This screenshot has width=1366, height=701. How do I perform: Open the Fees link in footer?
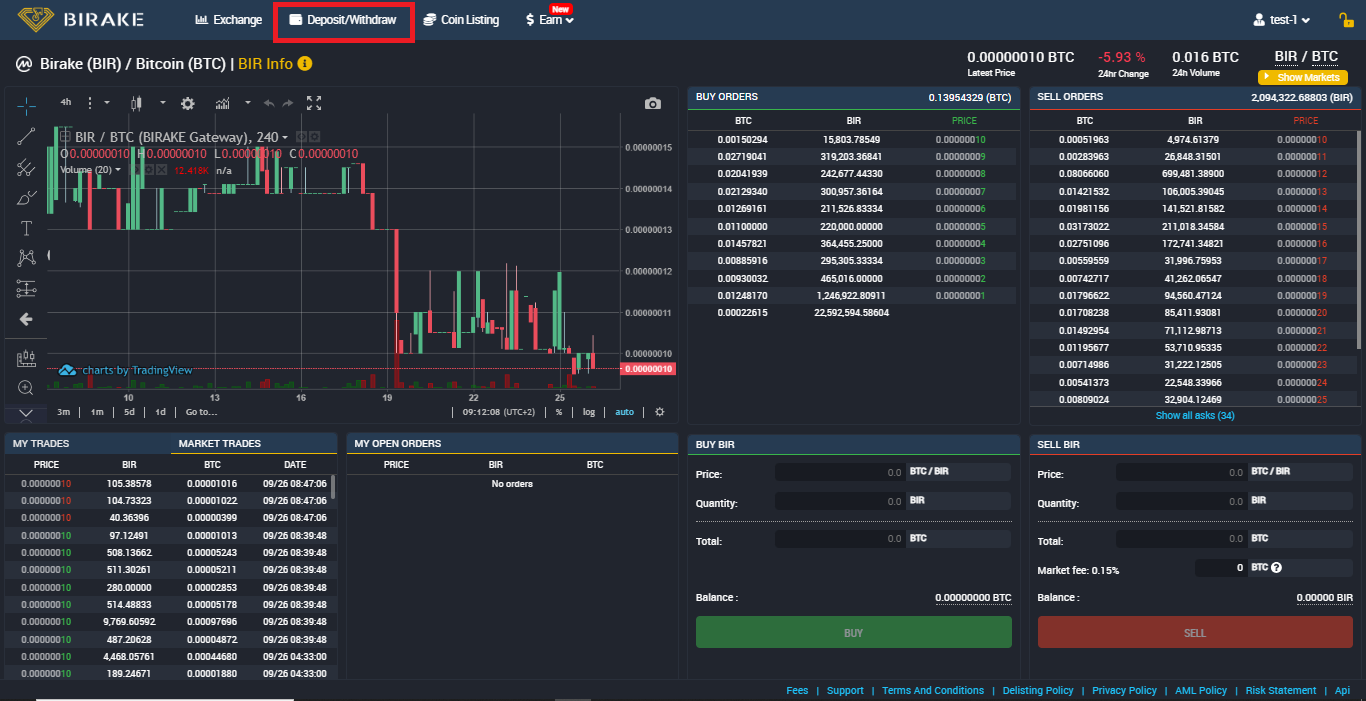pos(797,690)
